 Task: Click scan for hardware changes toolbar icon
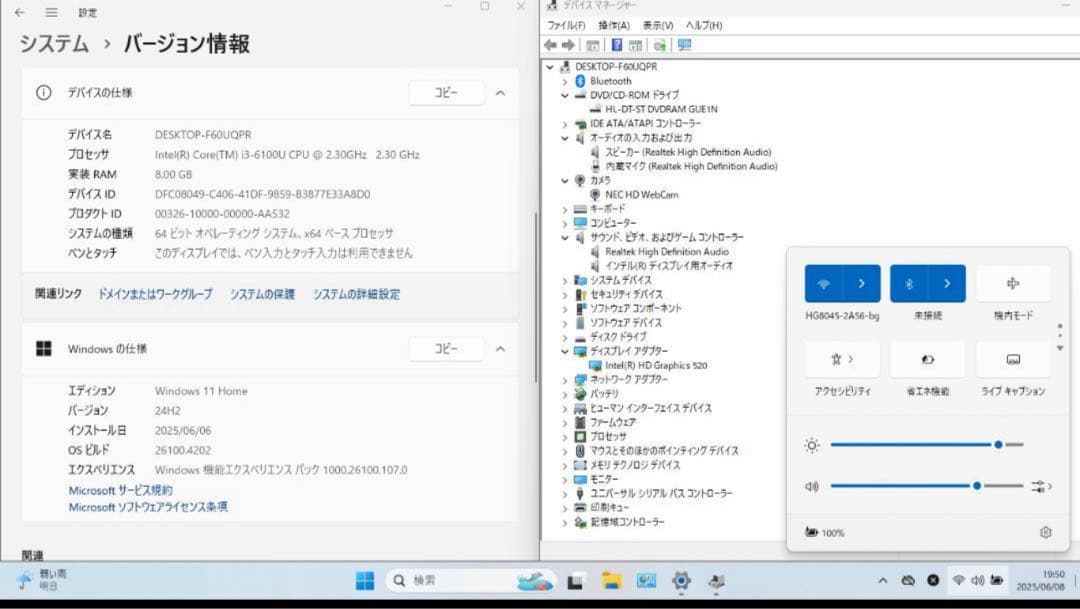pyautogui.click(x=658, y=44)
